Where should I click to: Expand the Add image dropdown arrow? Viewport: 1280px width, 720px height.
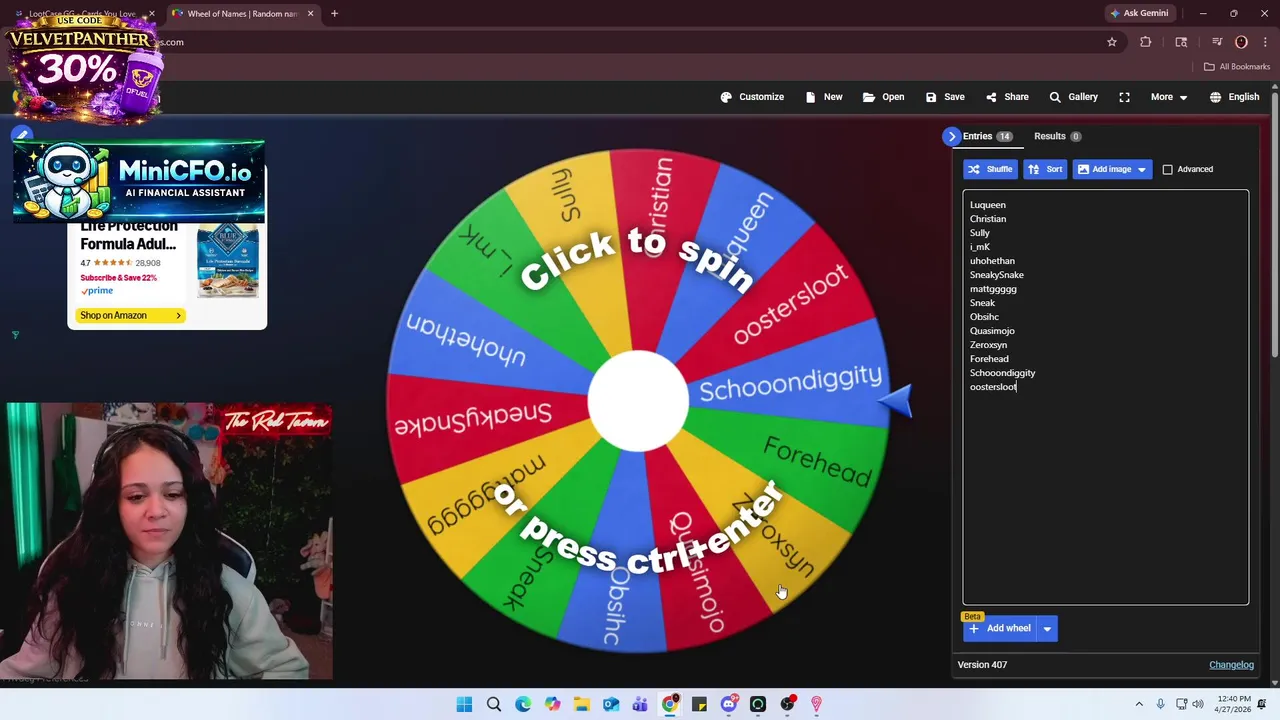1142,169
